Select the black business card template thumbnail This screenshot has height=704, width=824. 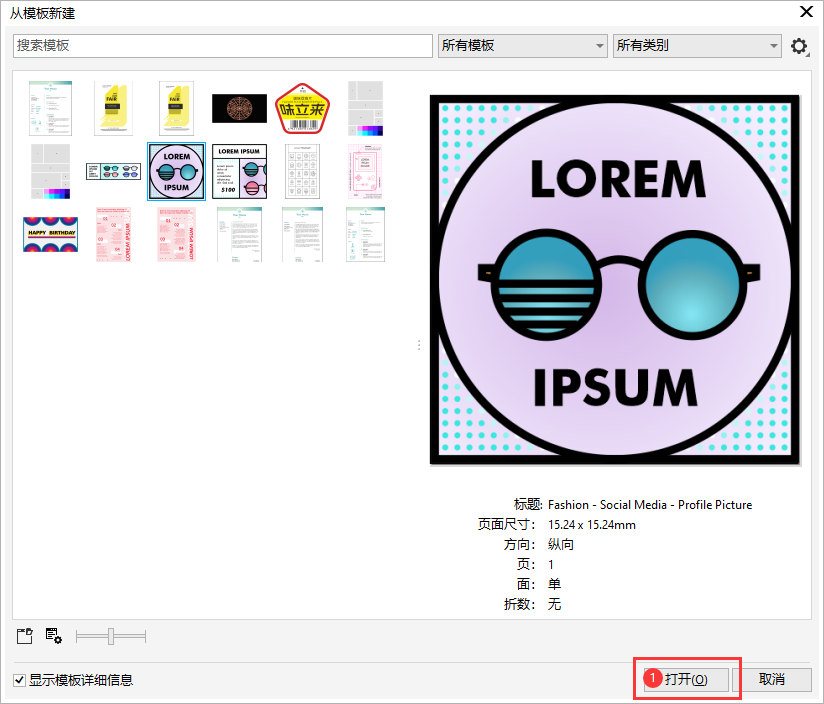[x=239, y=108]
